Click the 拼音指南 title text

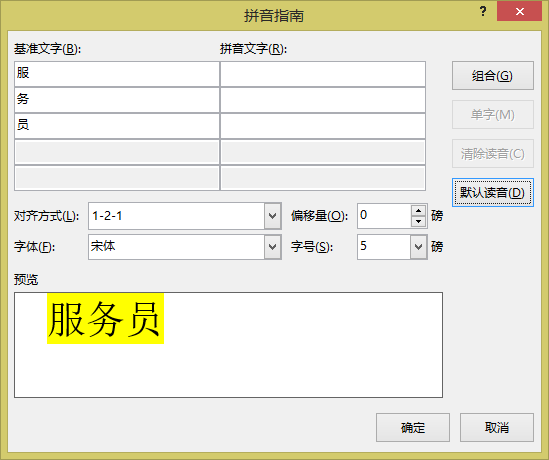pos(274,16)
